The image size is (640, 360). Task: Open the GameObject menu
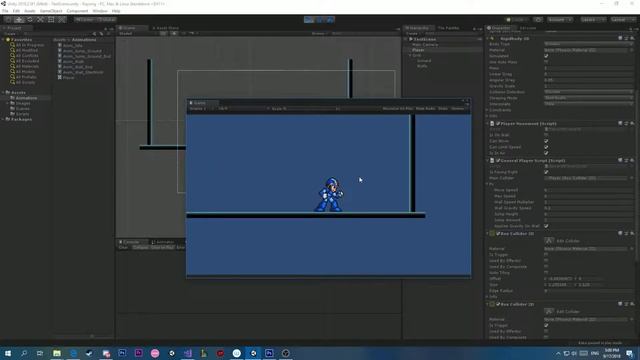tap(51, 11)
